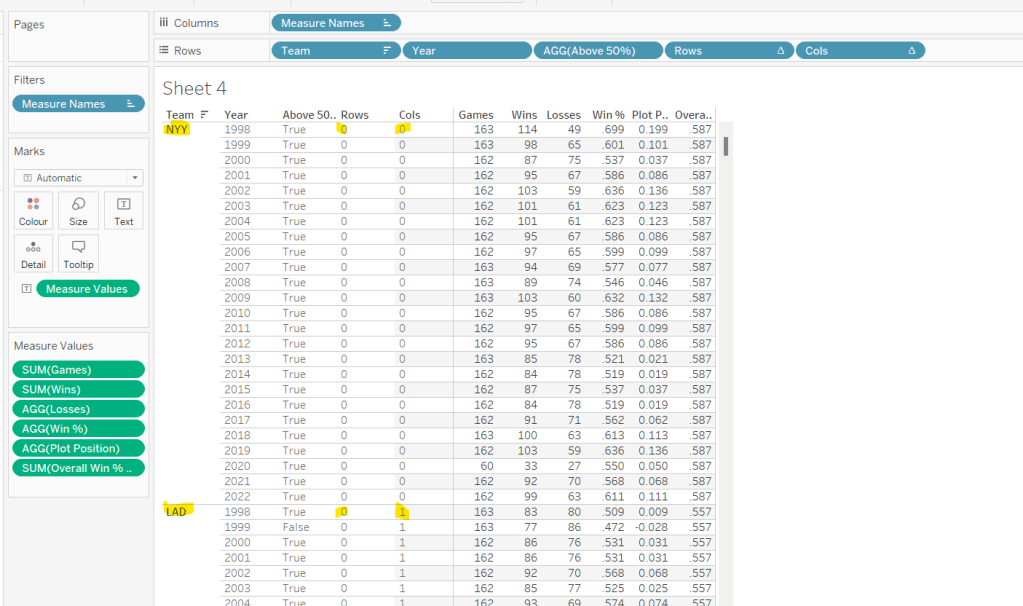Click the SUM(Games) measure value pill
Viewport: 1023px width, 606px height.
pos(78,370)
